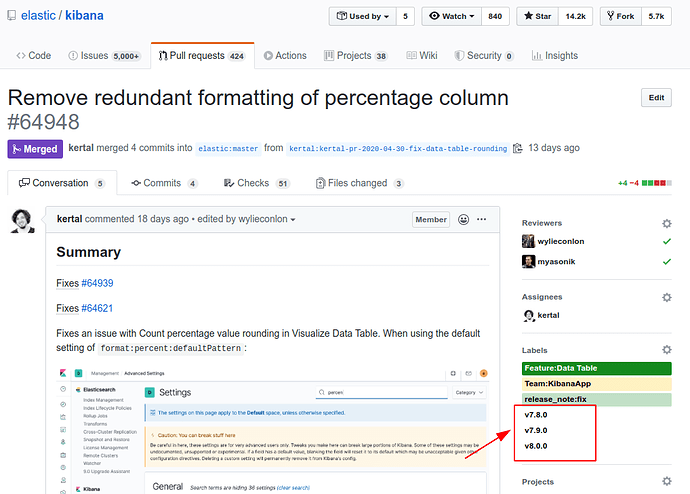Switch to the Issues tab
Screen dimensions: 690x494
tap(104, 56)
